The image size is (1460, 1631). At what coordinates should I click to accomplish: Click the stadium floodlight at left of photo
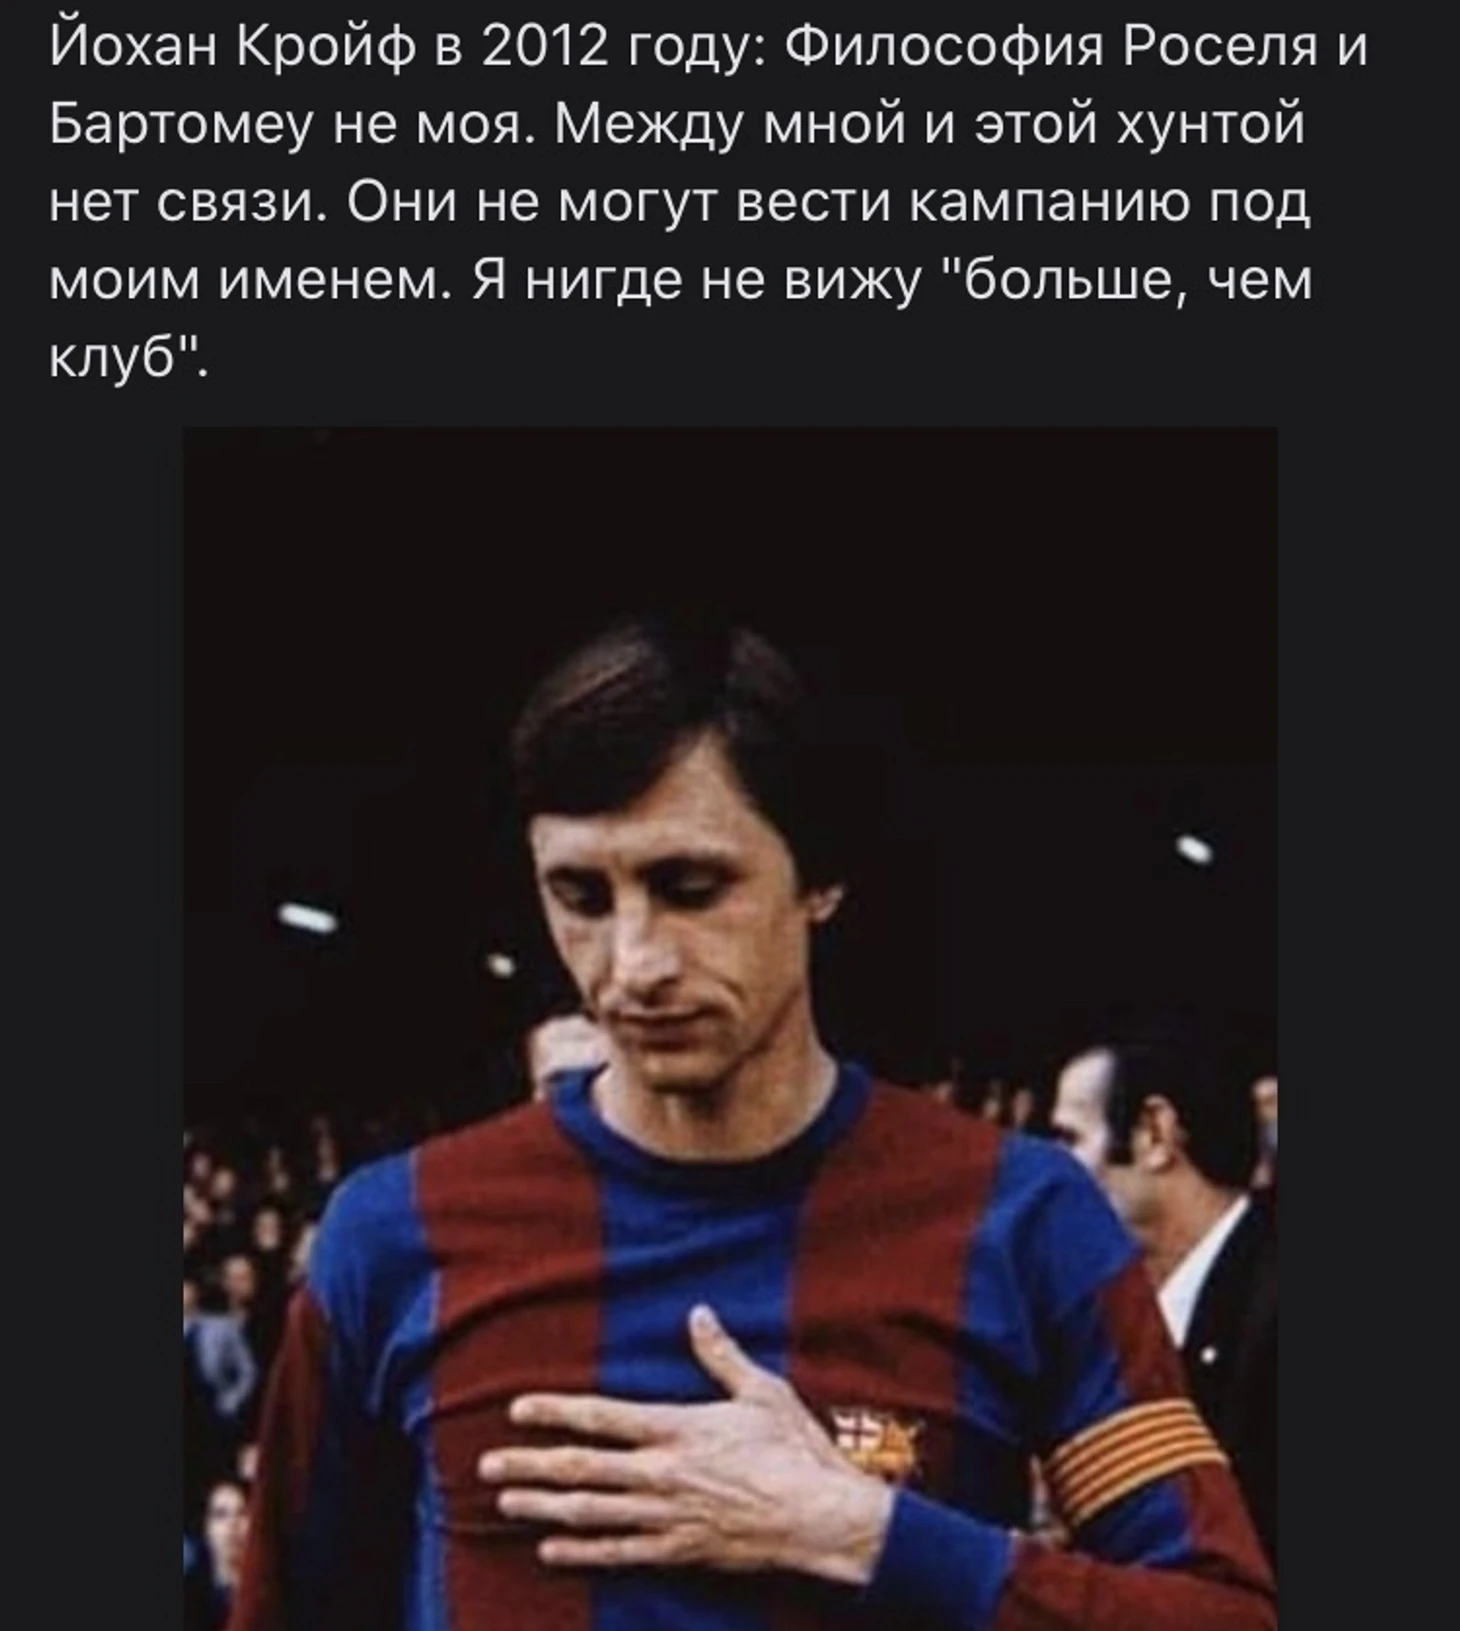click(309, 919)
